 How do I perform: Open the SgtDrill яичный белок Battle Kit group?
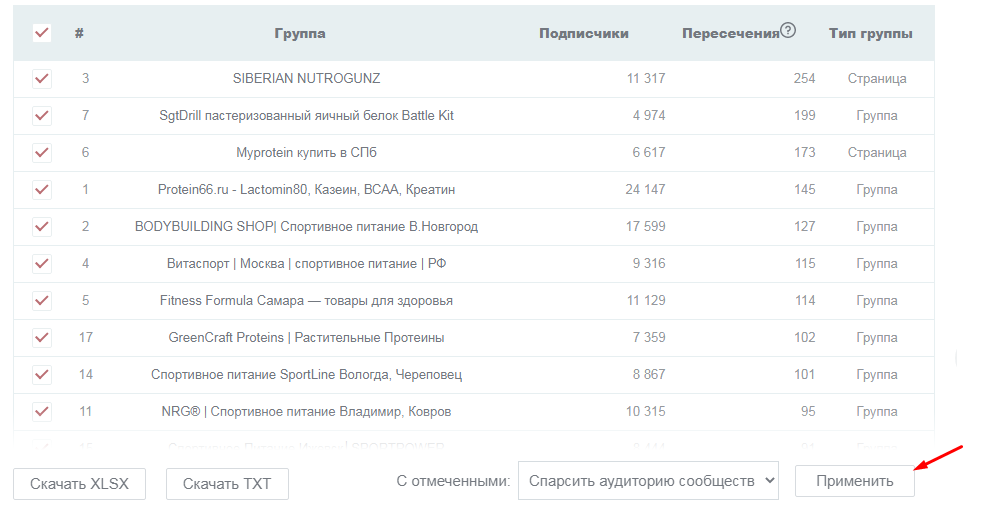(306, 116)
